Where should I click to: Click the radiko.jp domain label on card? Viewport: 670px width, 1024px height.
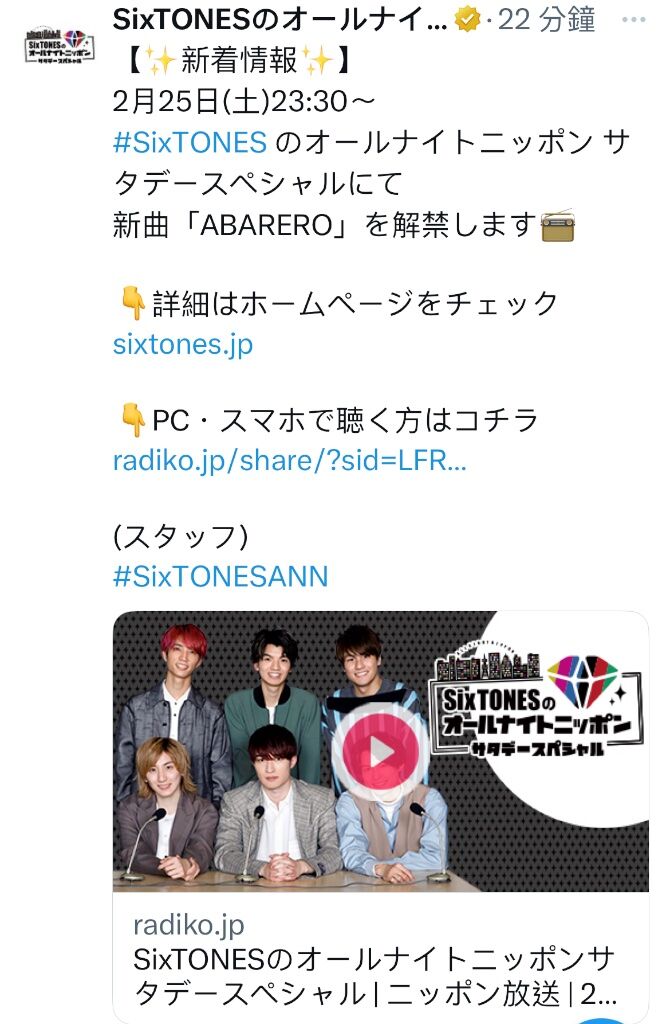pyautogui.click(x=189, y=925)
